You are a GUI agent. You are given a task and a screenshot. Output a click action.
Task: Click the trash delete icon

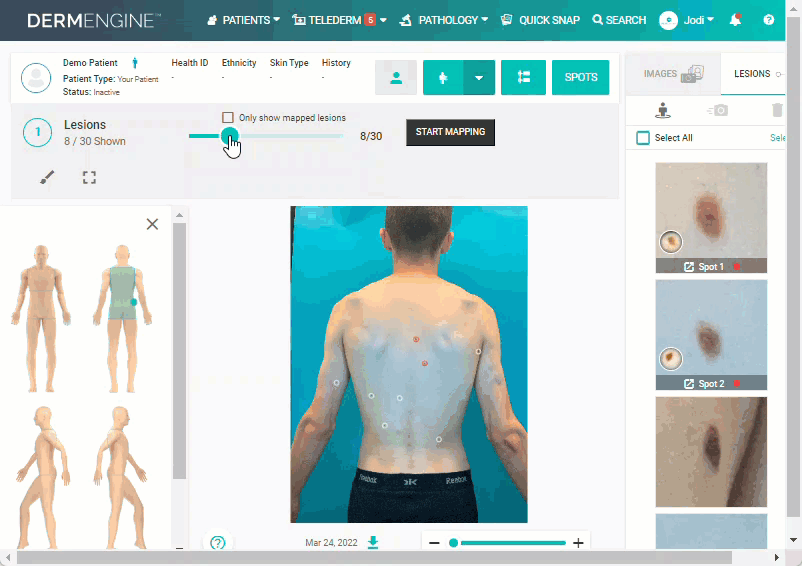pyautogui.click(x=777, y=110)
